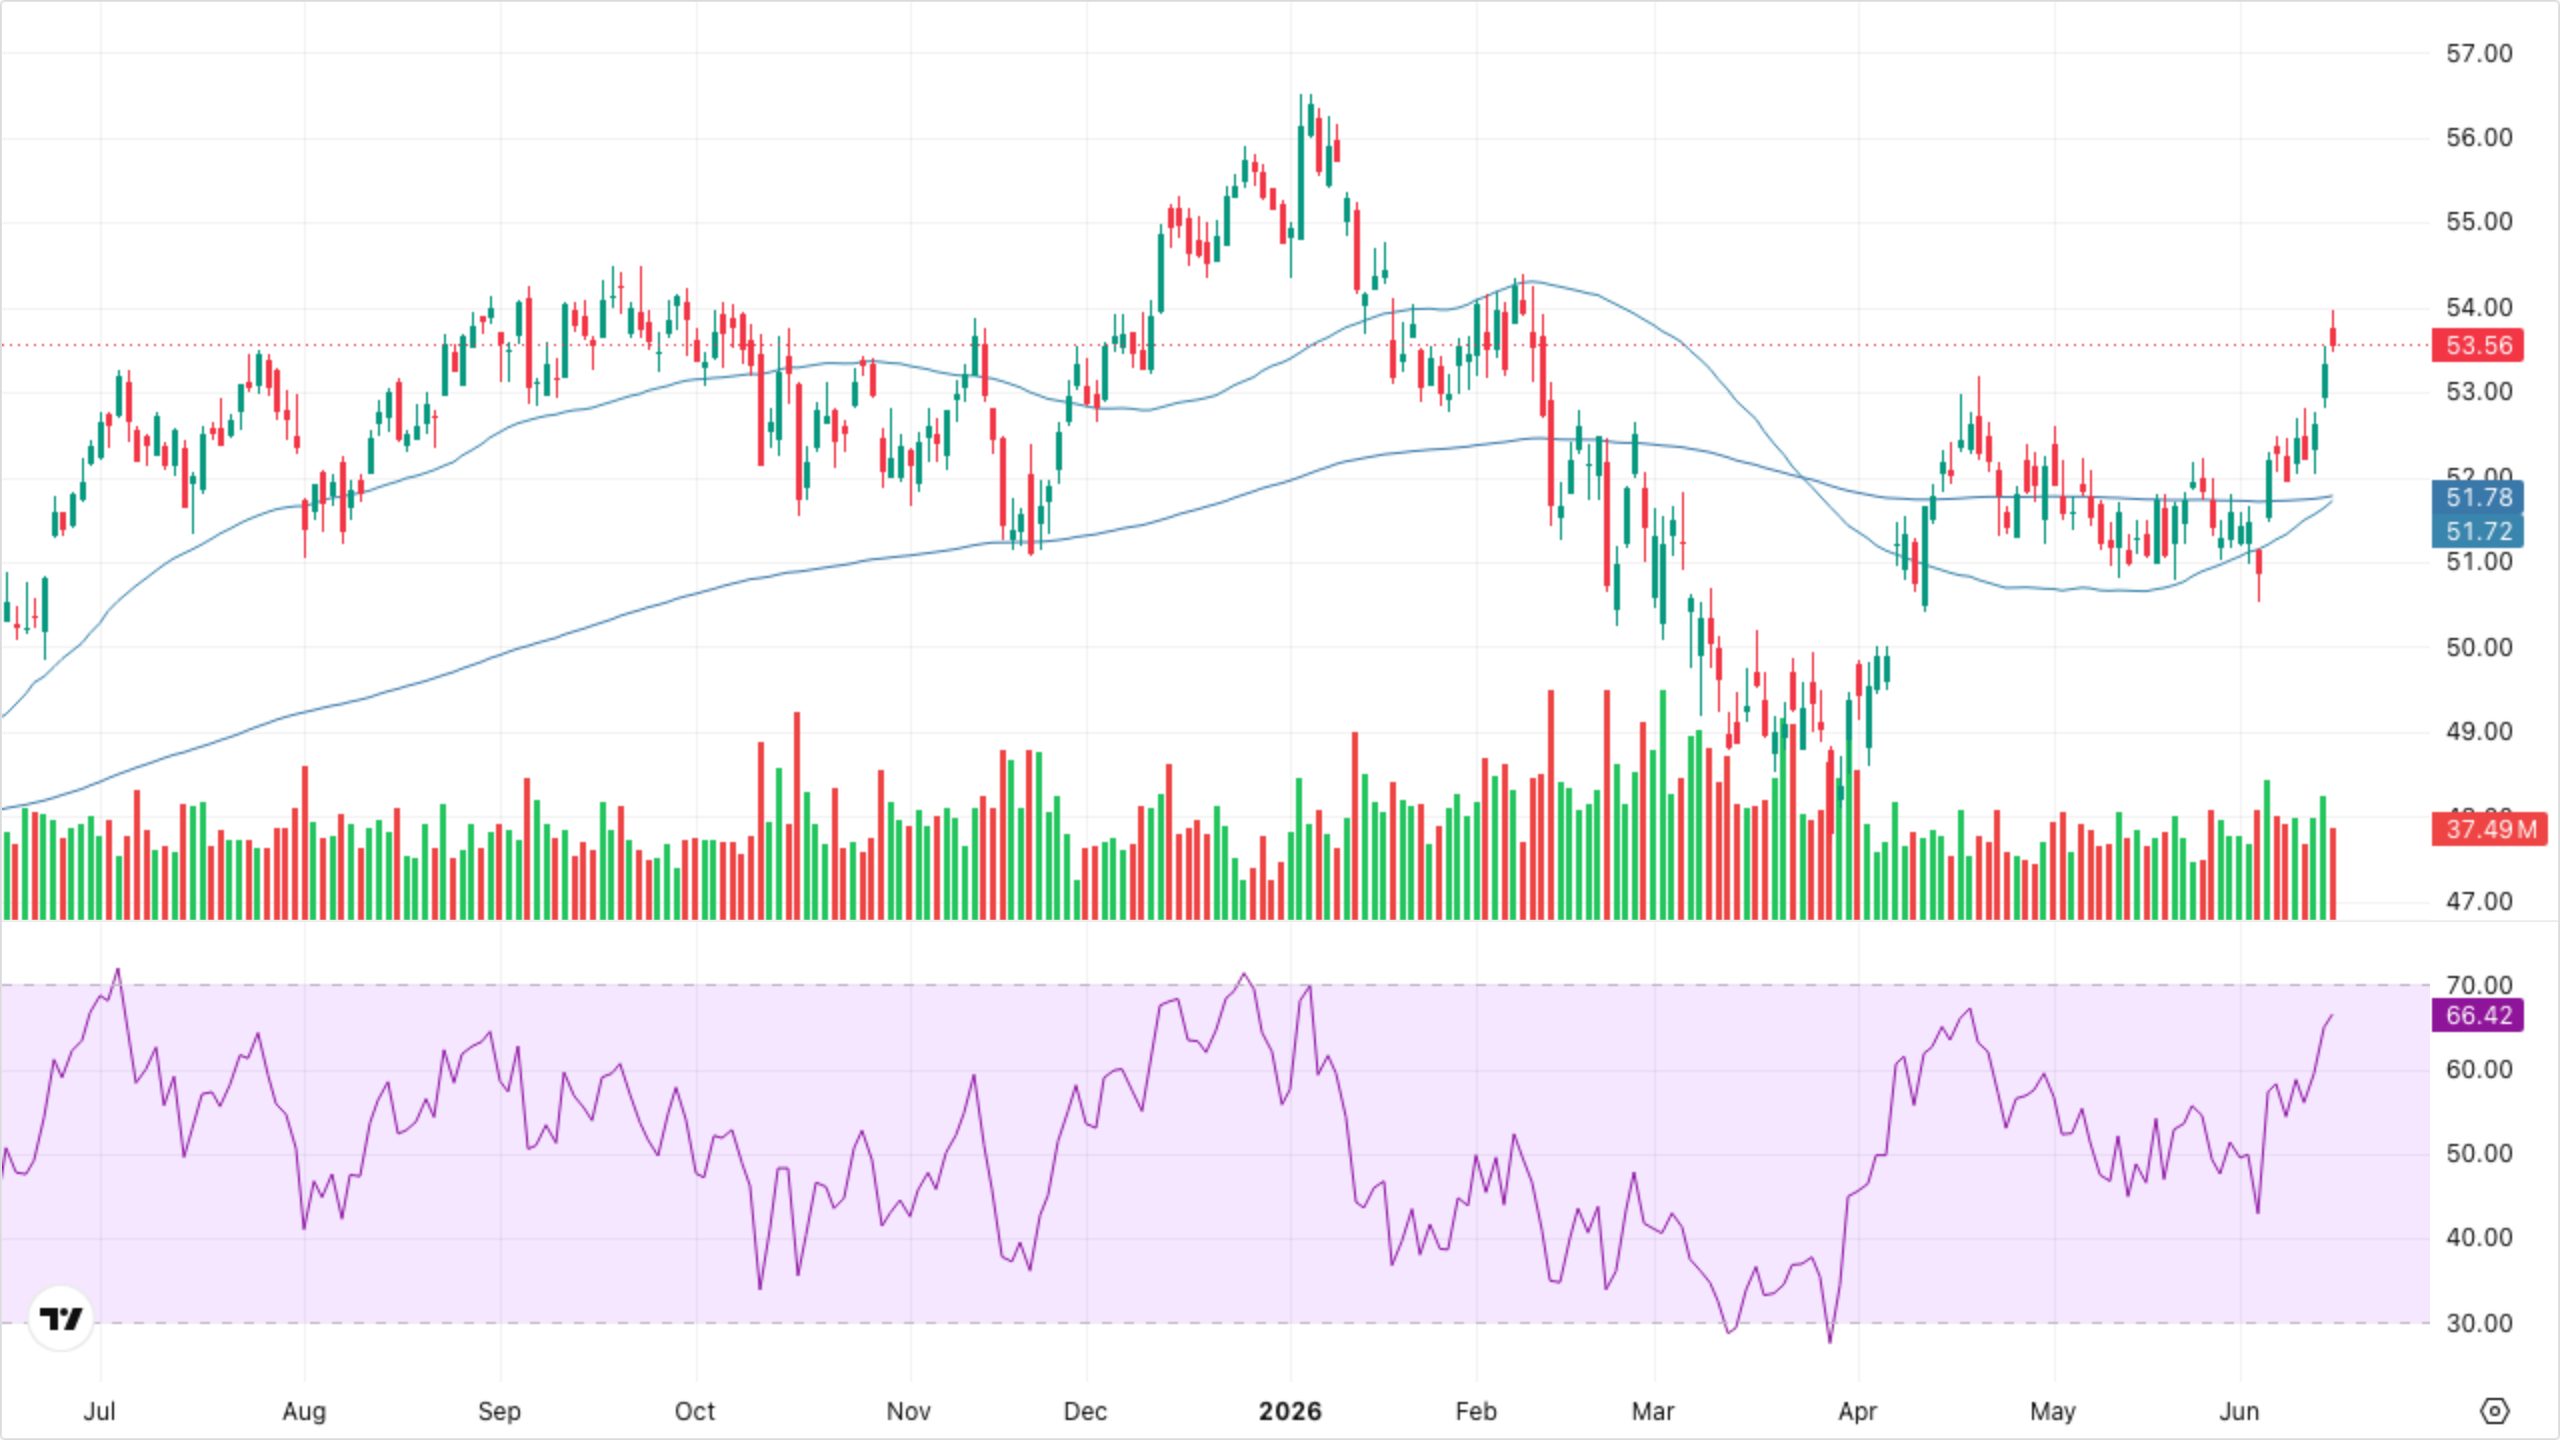The width and height of the screenshot is (2560, 1440).
Task: Click the 56.00 price scale label
Action: pyautogui.click(x=2479, y=137)
